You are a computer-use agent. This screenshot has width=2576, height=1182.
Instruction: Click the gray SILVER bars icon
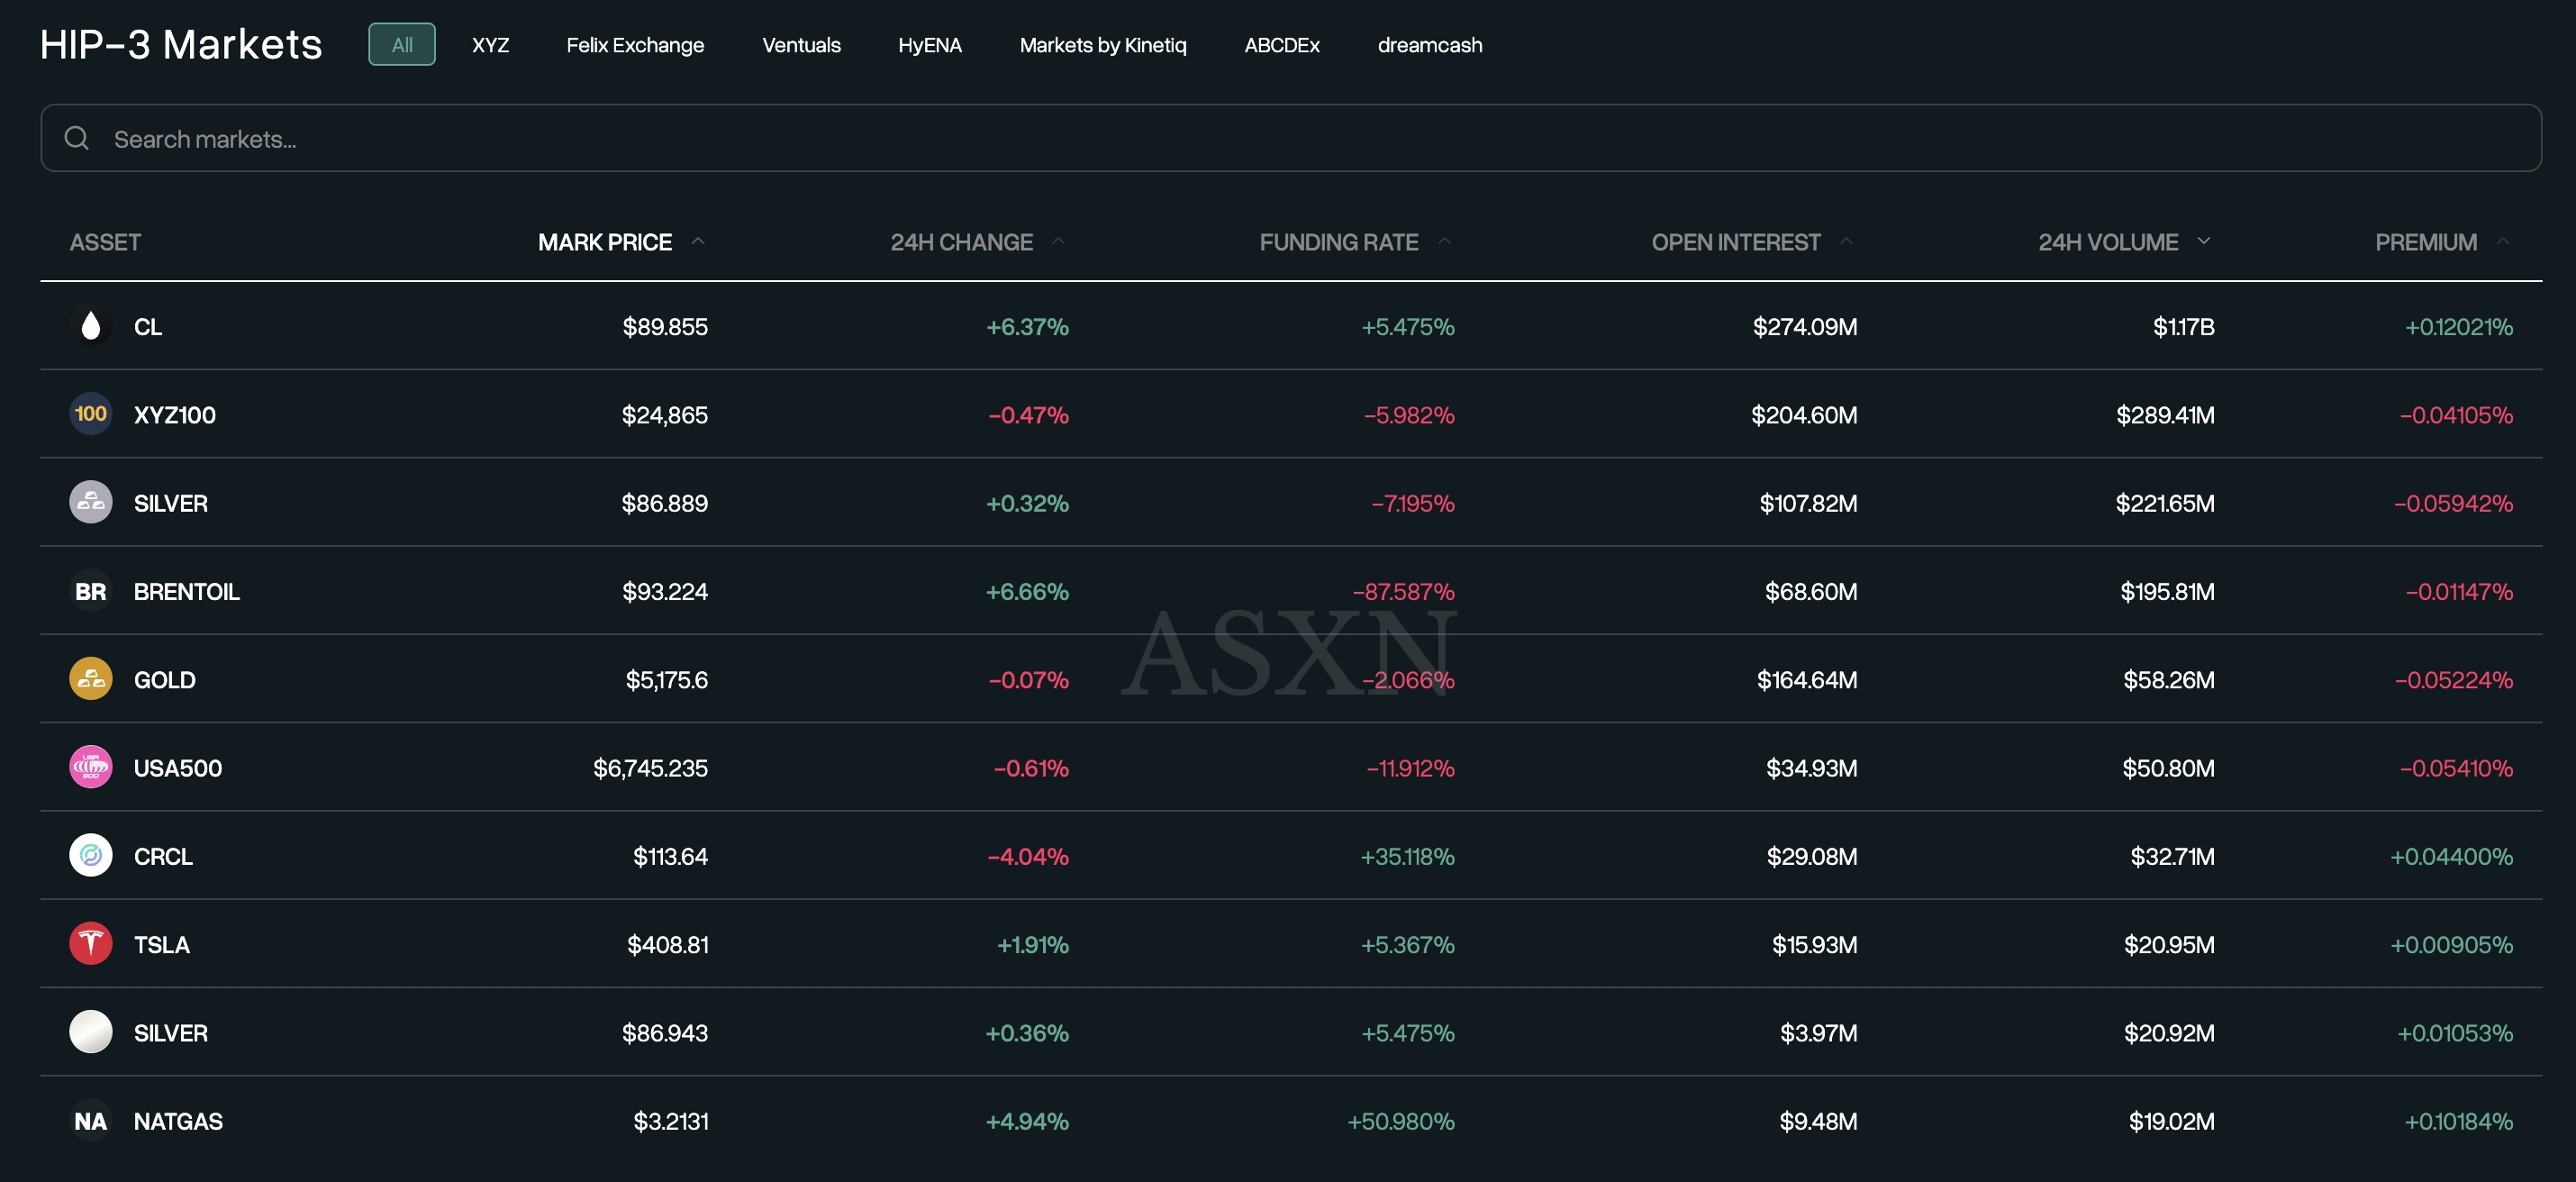90,502
